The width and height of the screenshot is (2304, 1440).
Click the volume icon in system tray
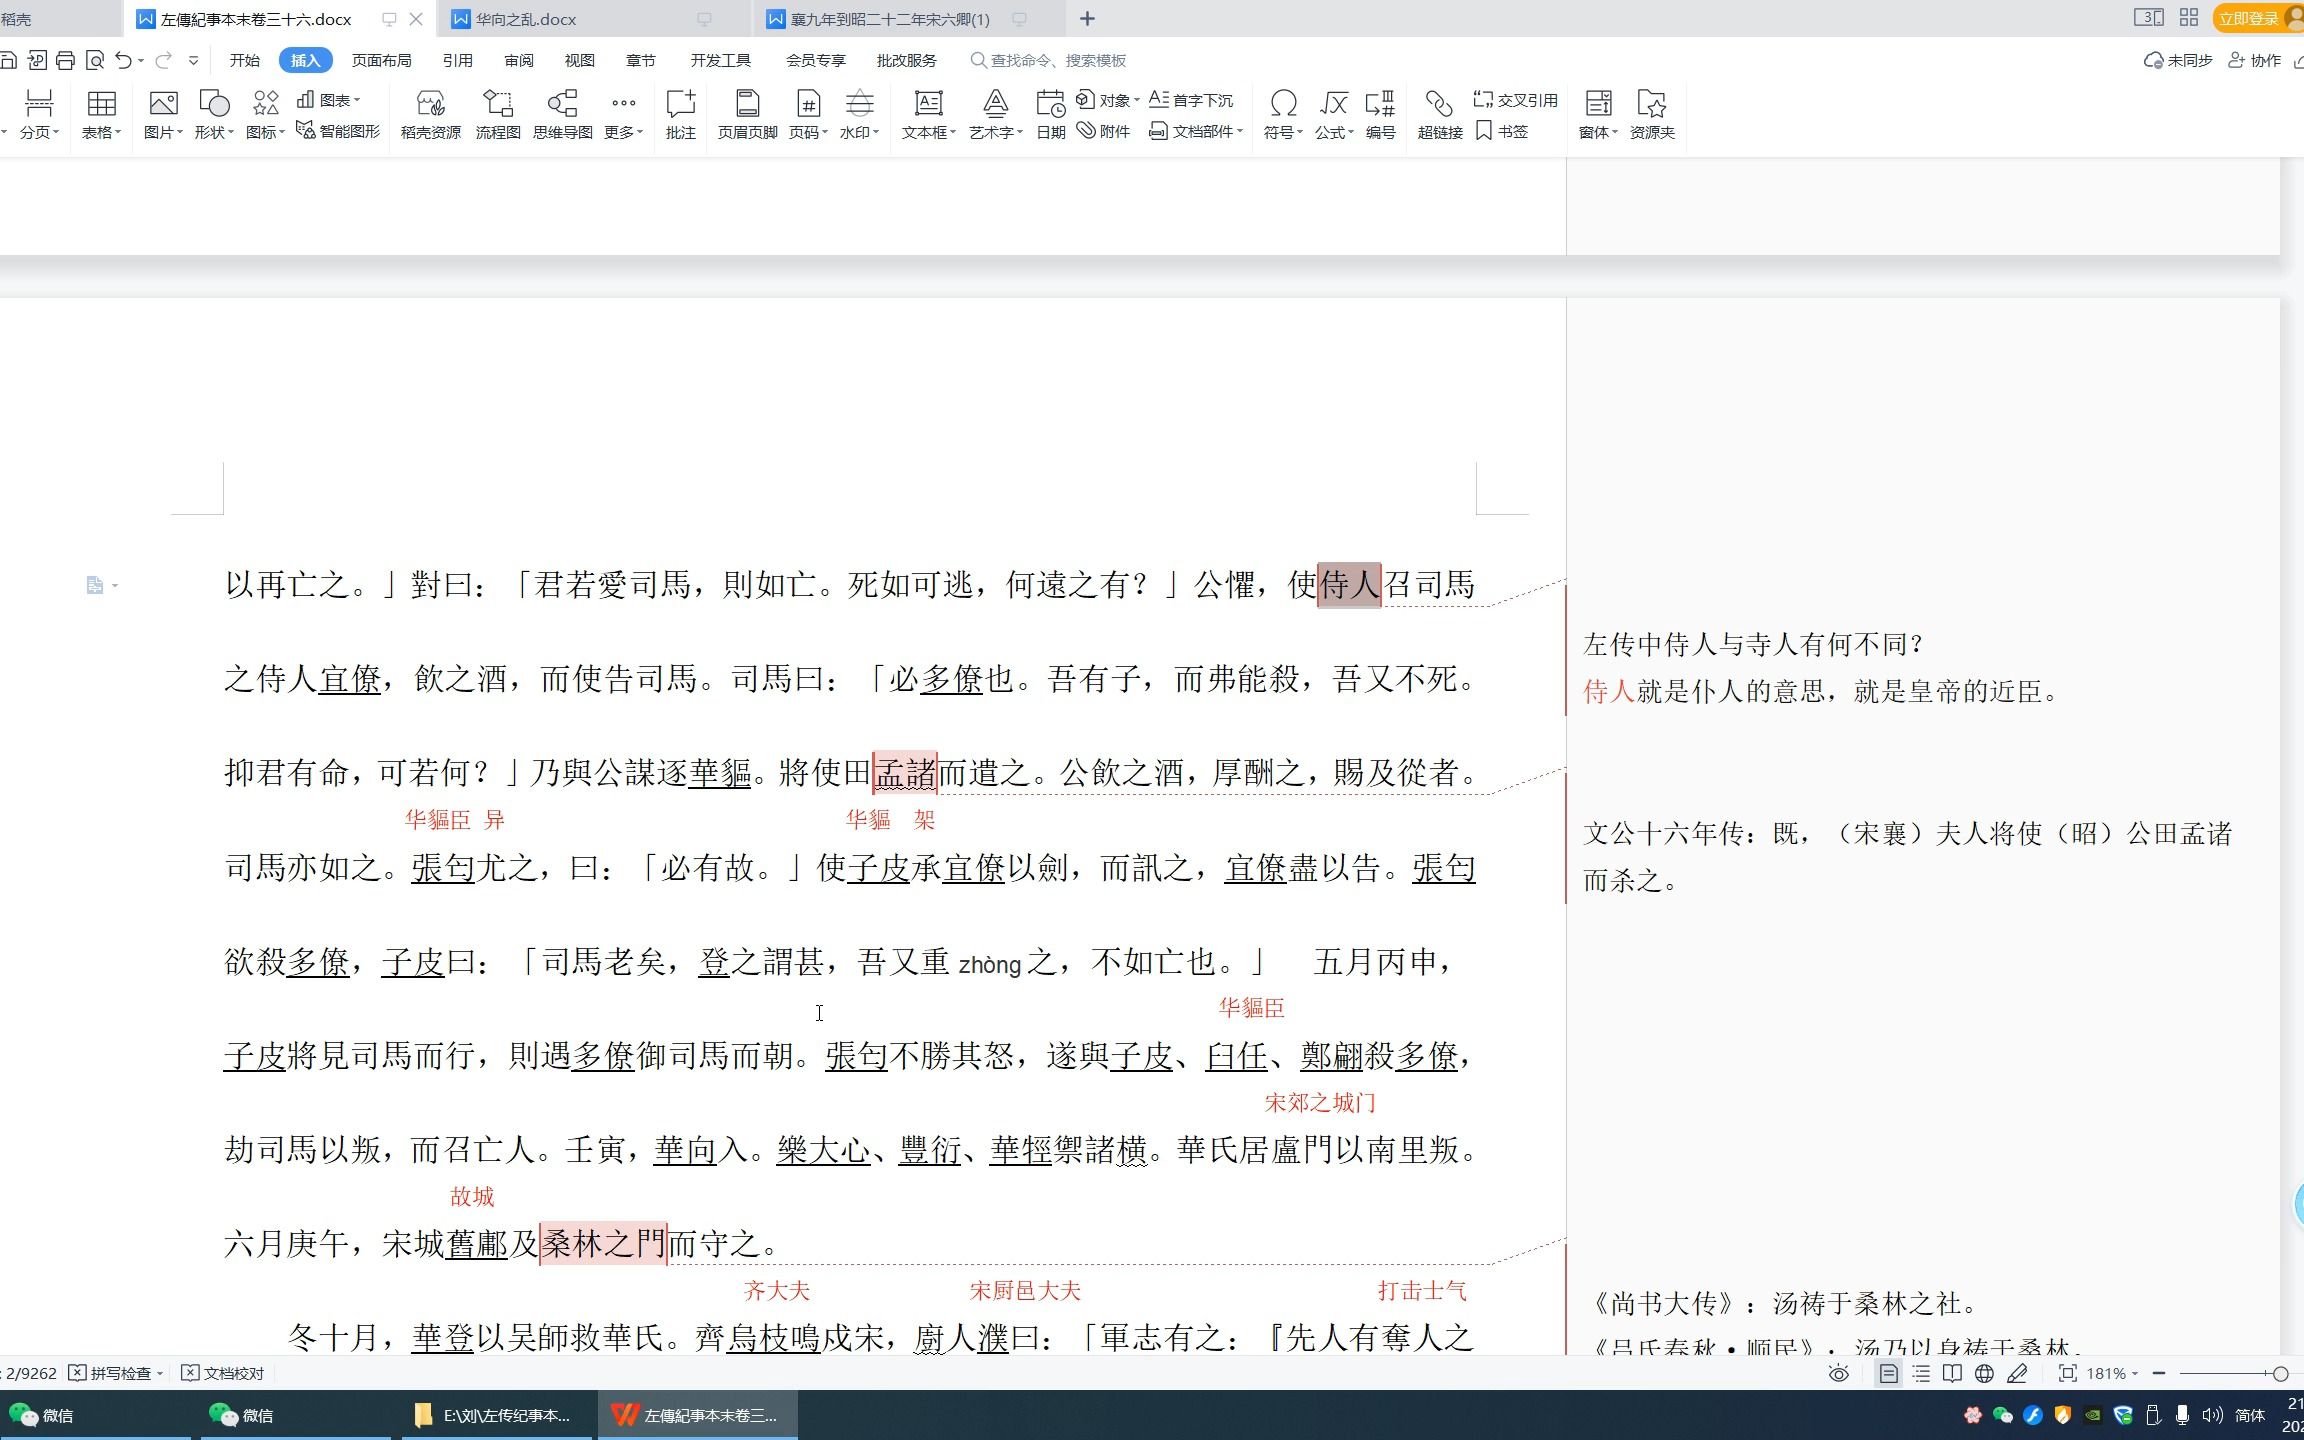tap(2213, 1414)
